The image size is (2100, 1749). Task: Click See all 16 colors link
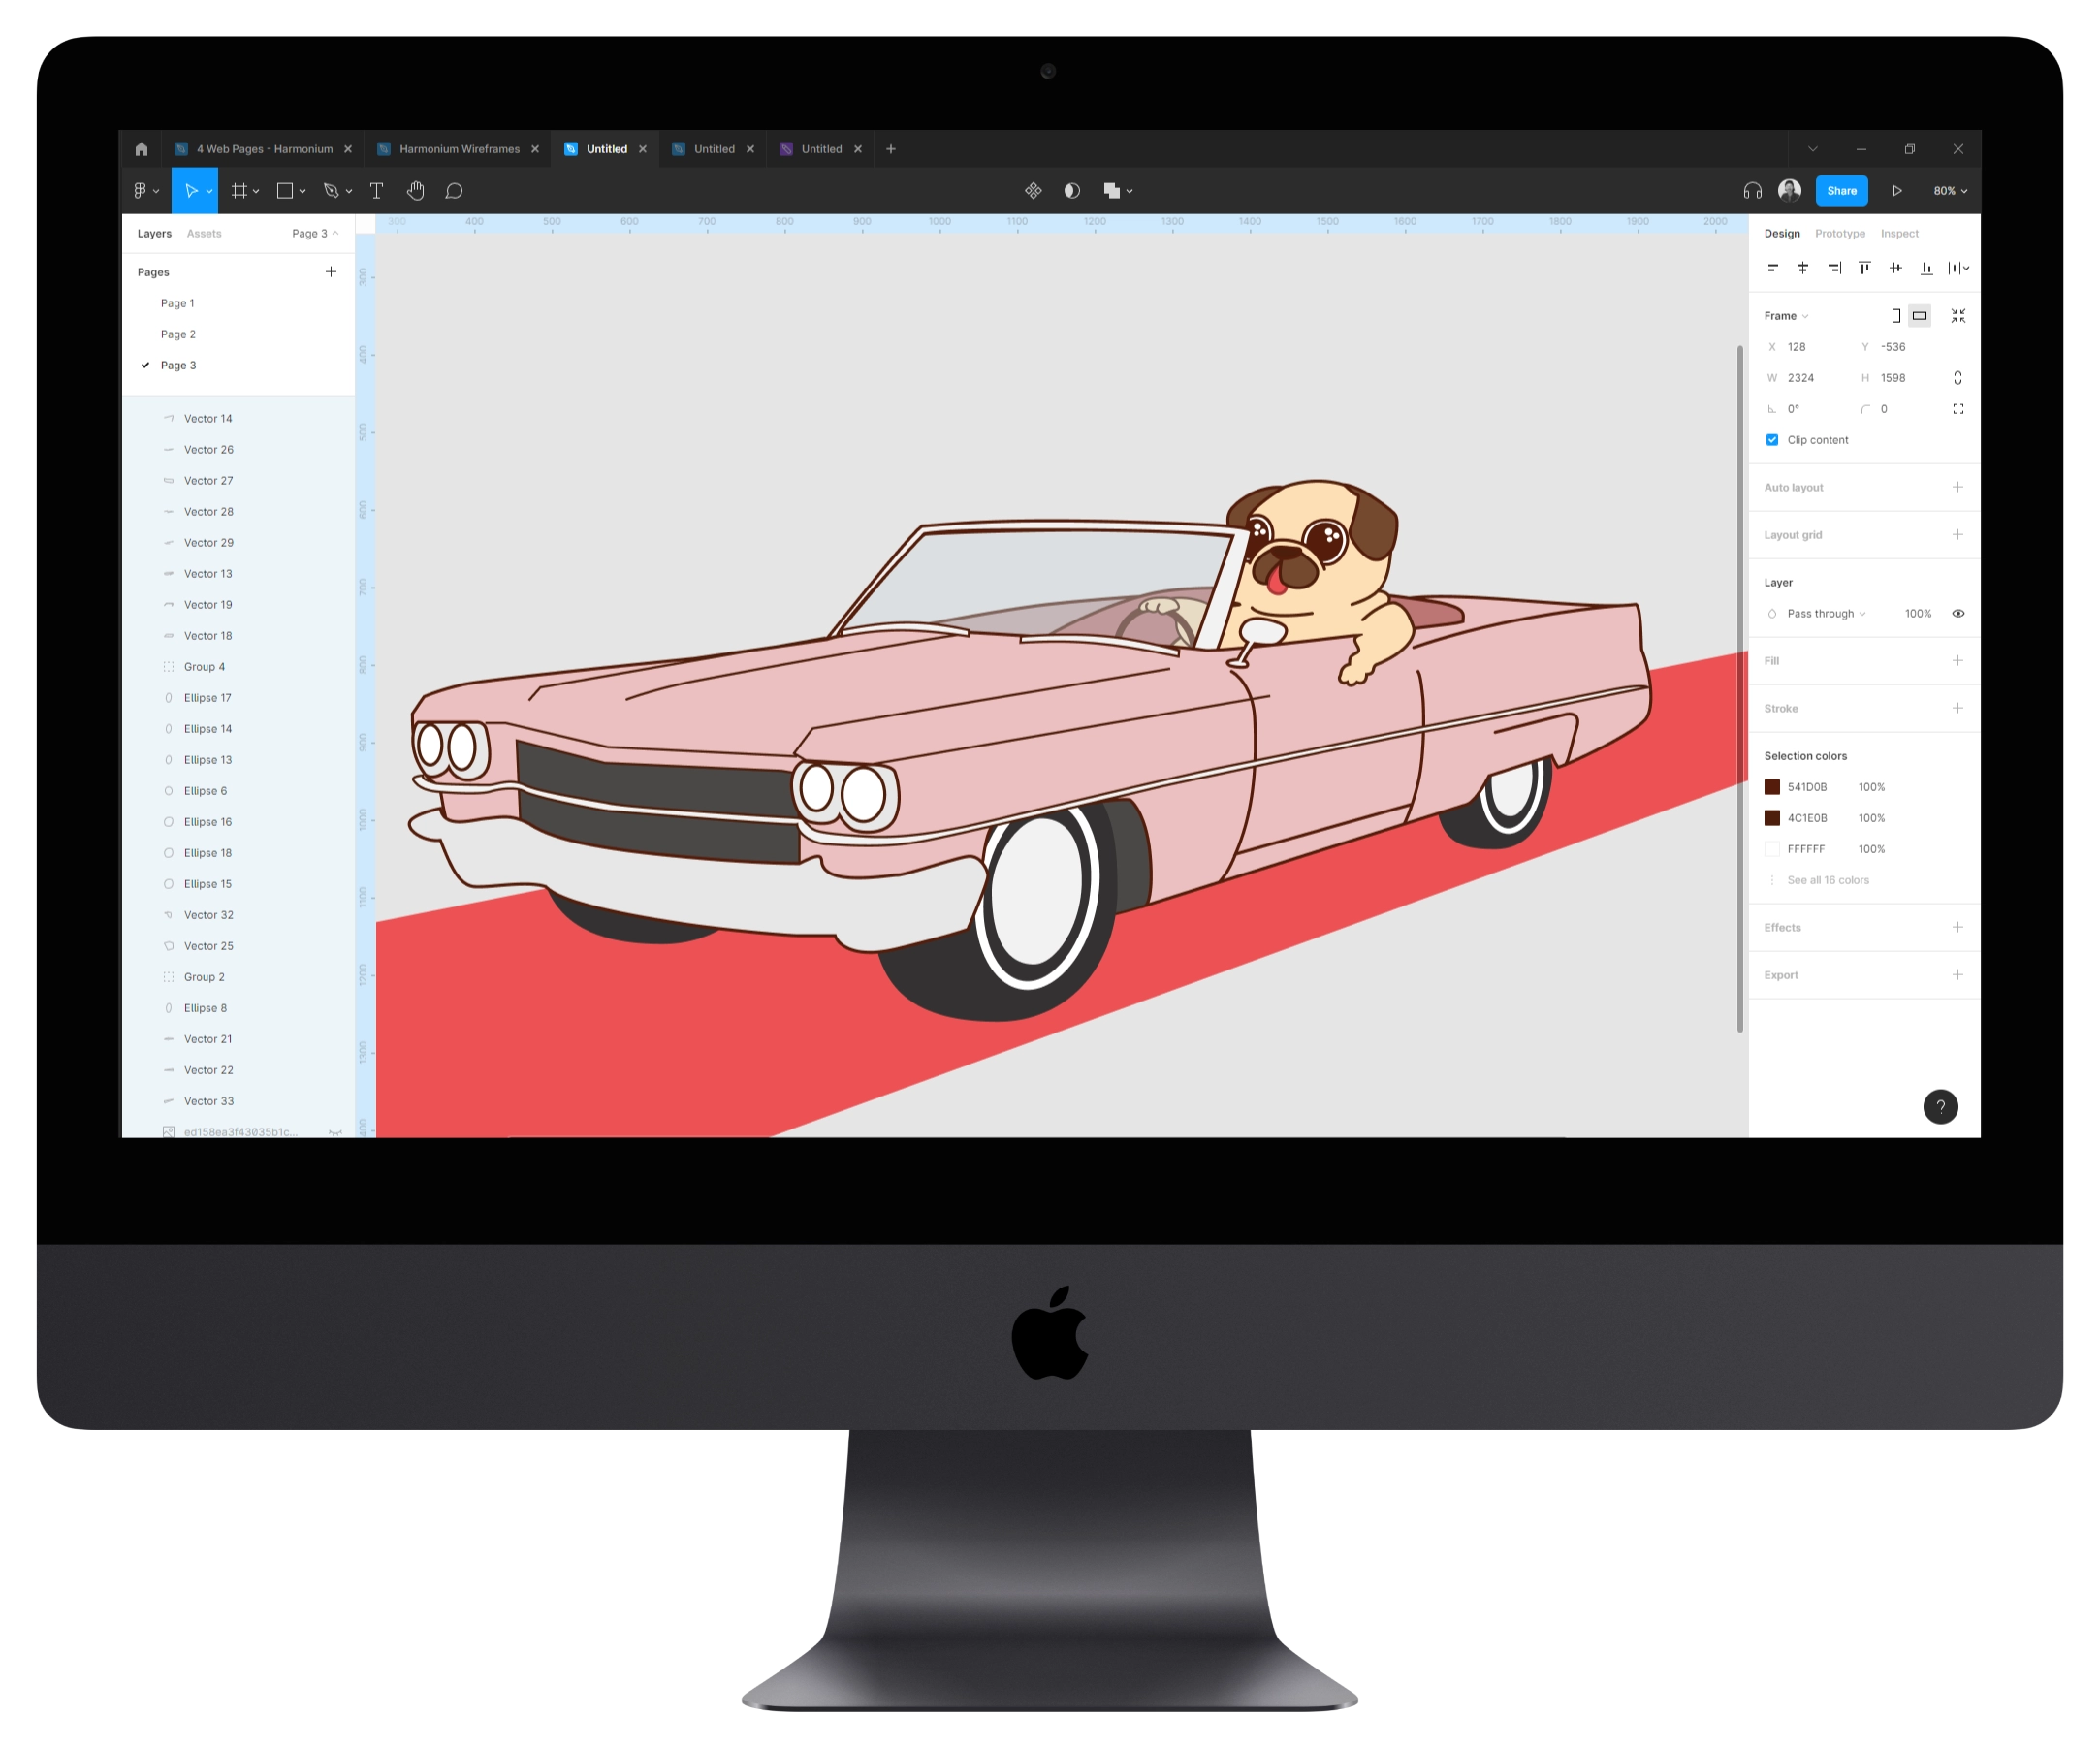1827,880
